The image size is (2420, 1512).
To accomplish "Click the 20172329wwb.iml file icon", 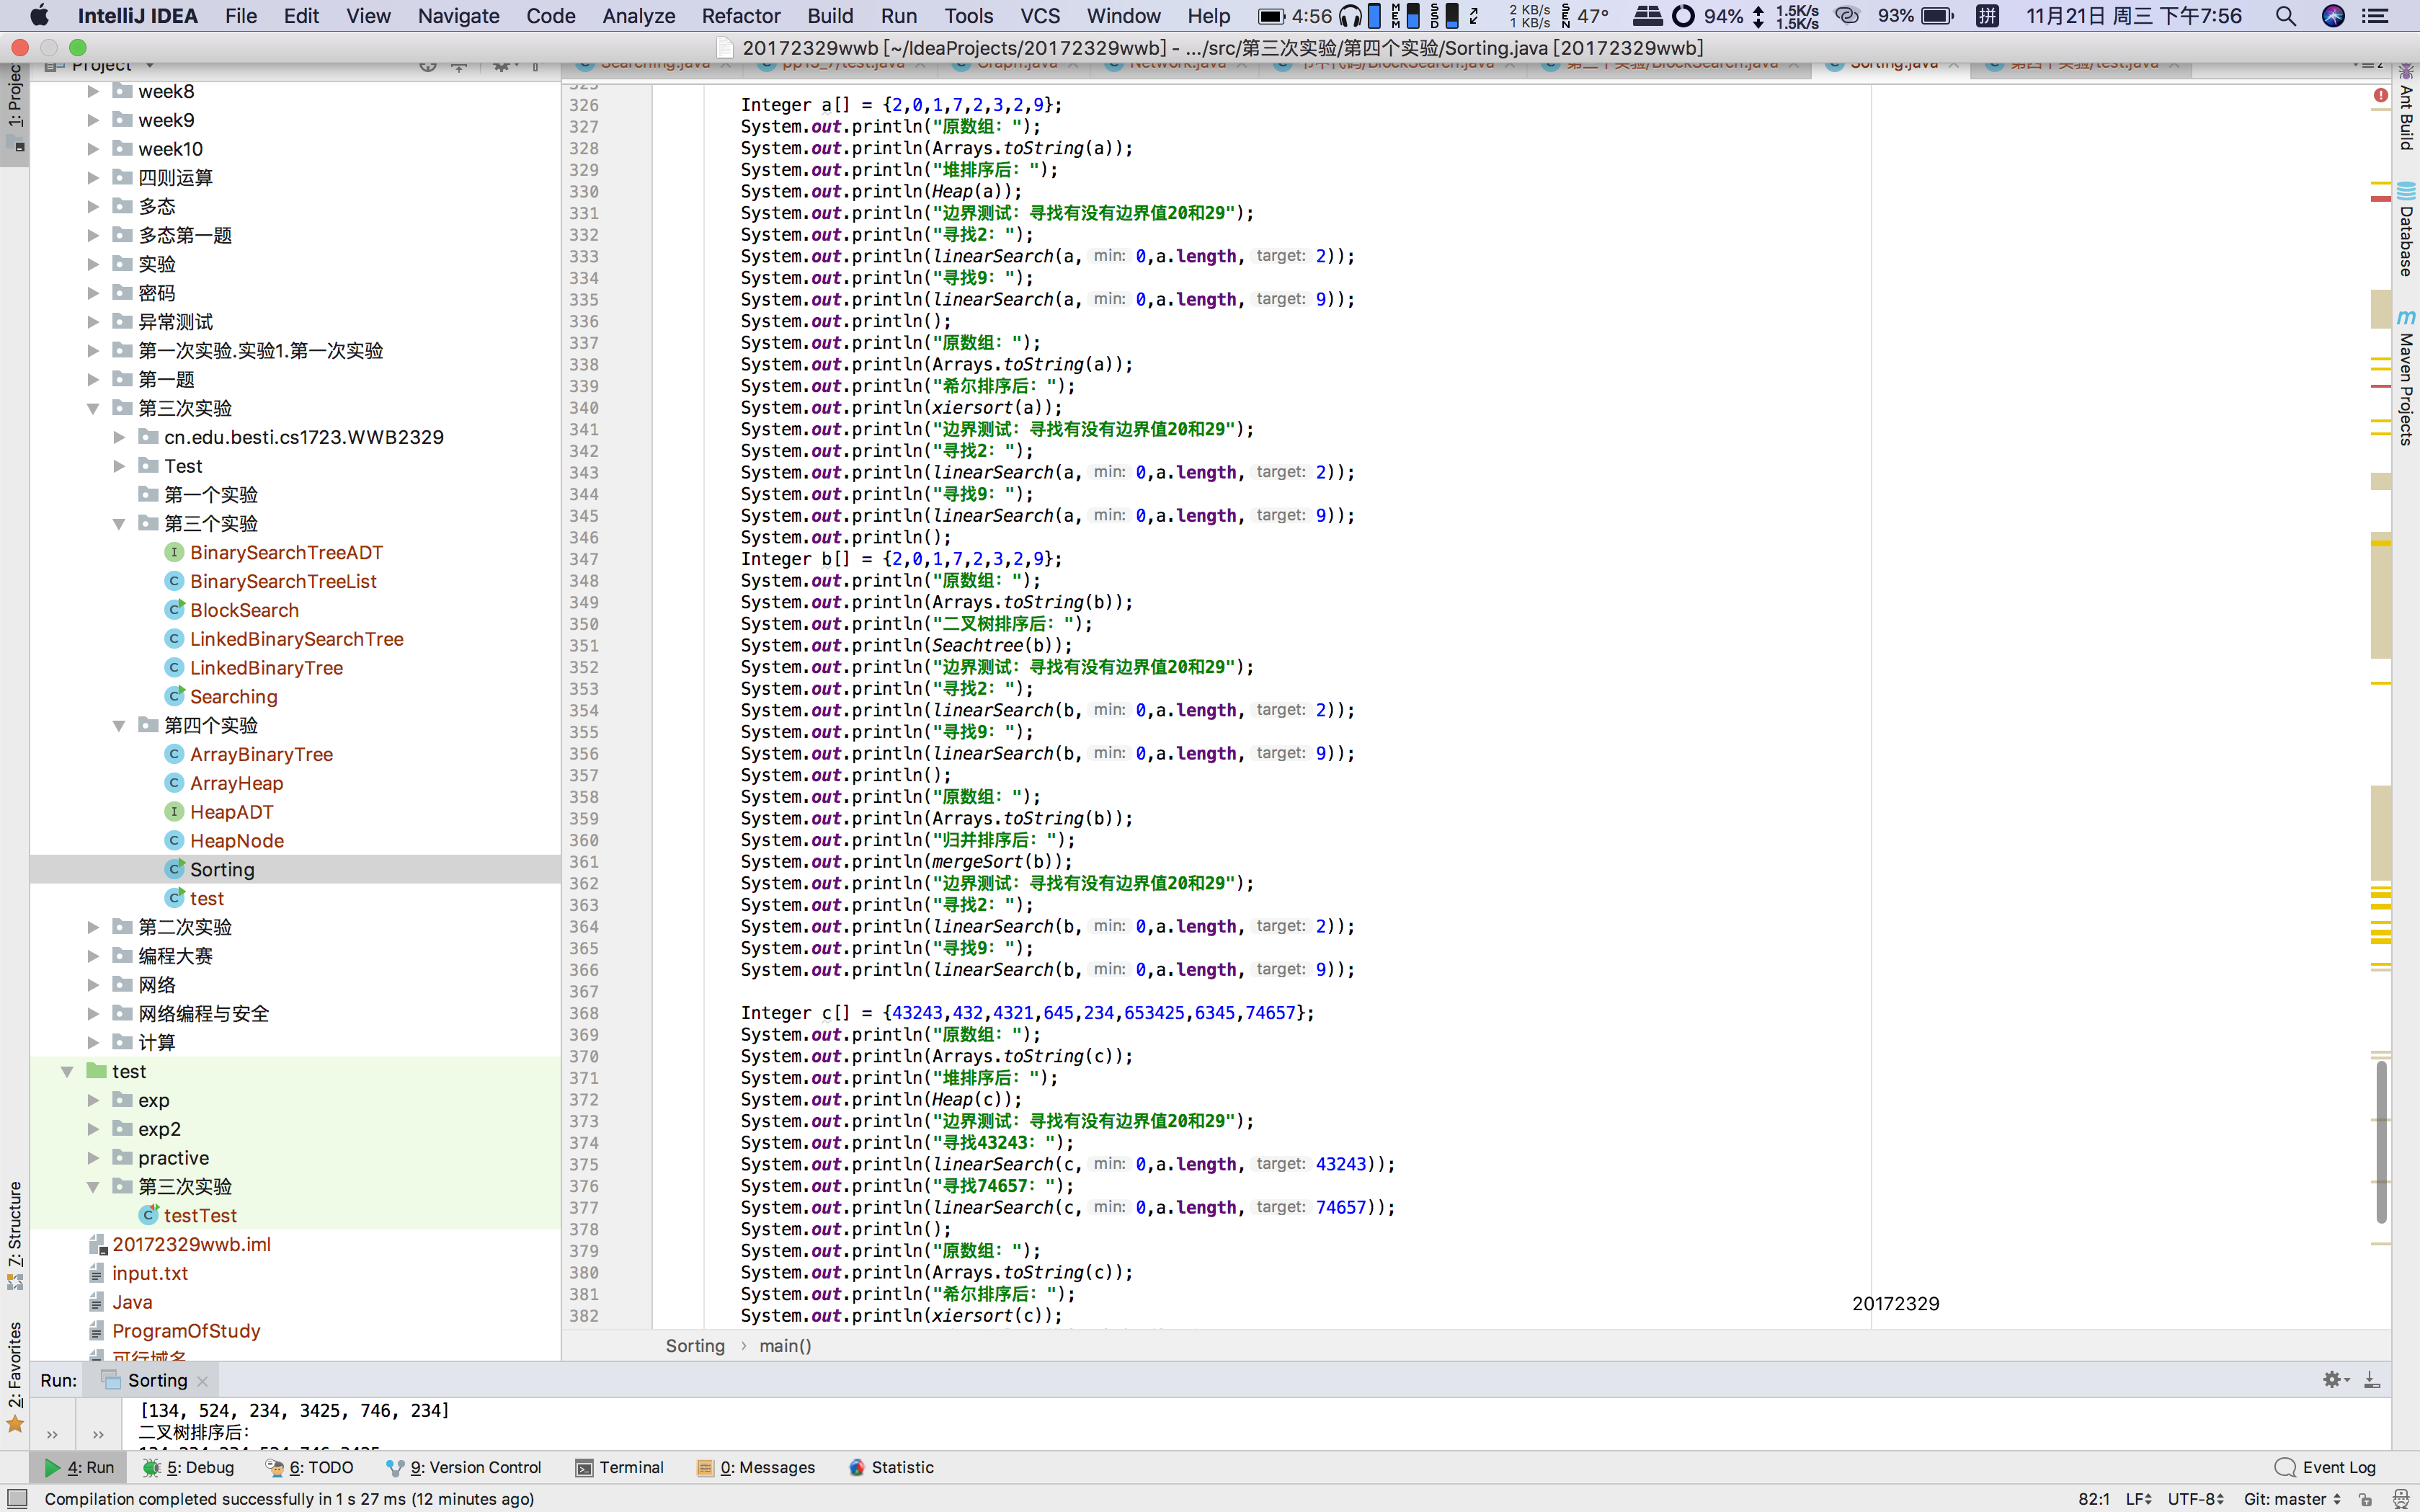I will coord(97,1244).
